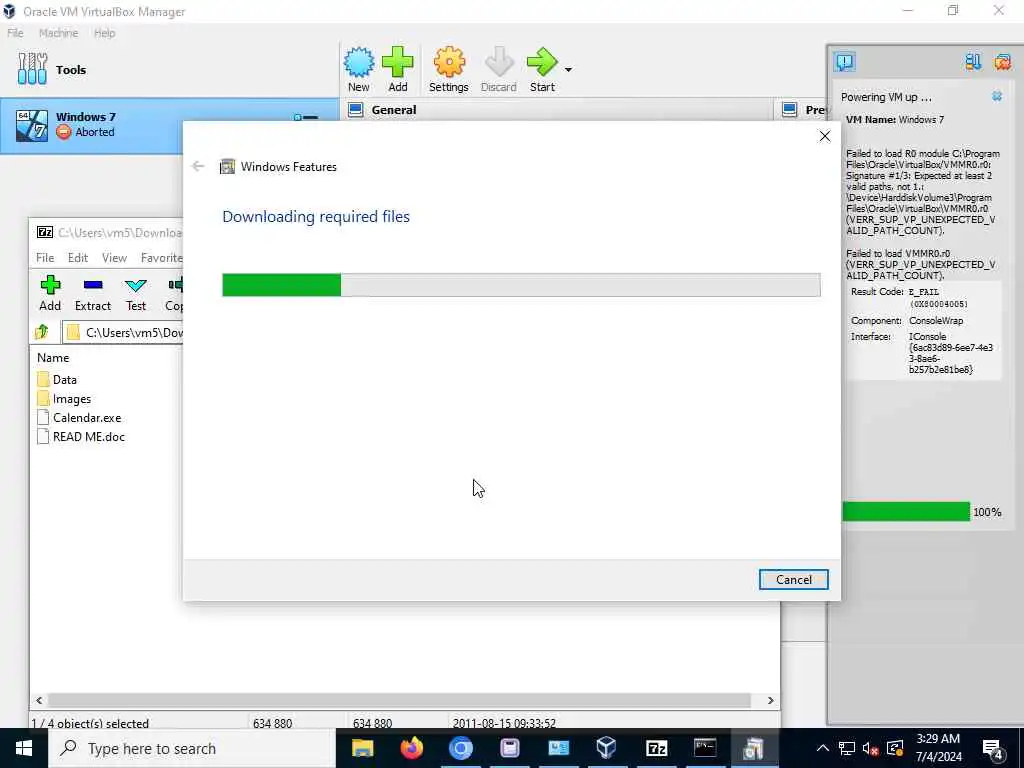The width and height of the screenshot is (1024, 768).
Task: Select Calendar.exe in the 7-Zip list
Action: [x=80, y=417]
